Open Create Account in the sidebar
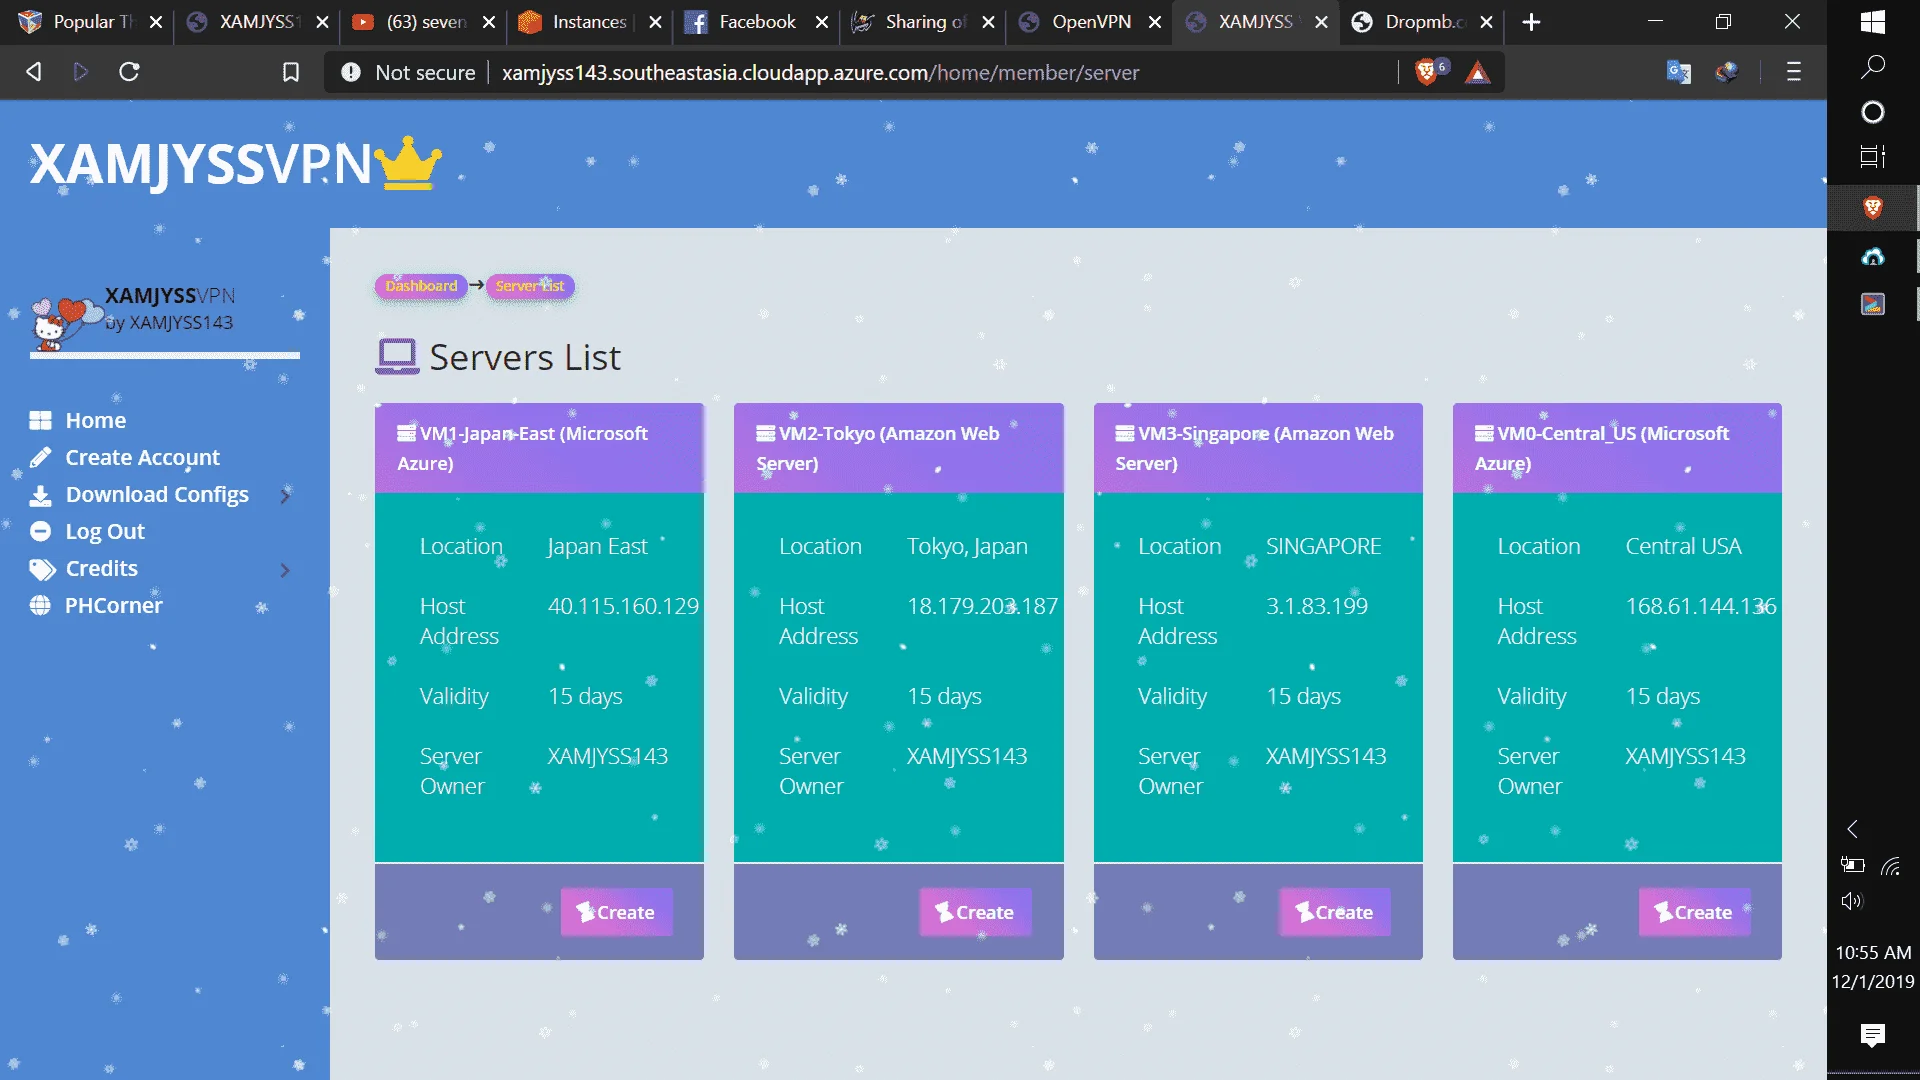Screen dimensions: 1920x1080 click(x=142, y=457)
